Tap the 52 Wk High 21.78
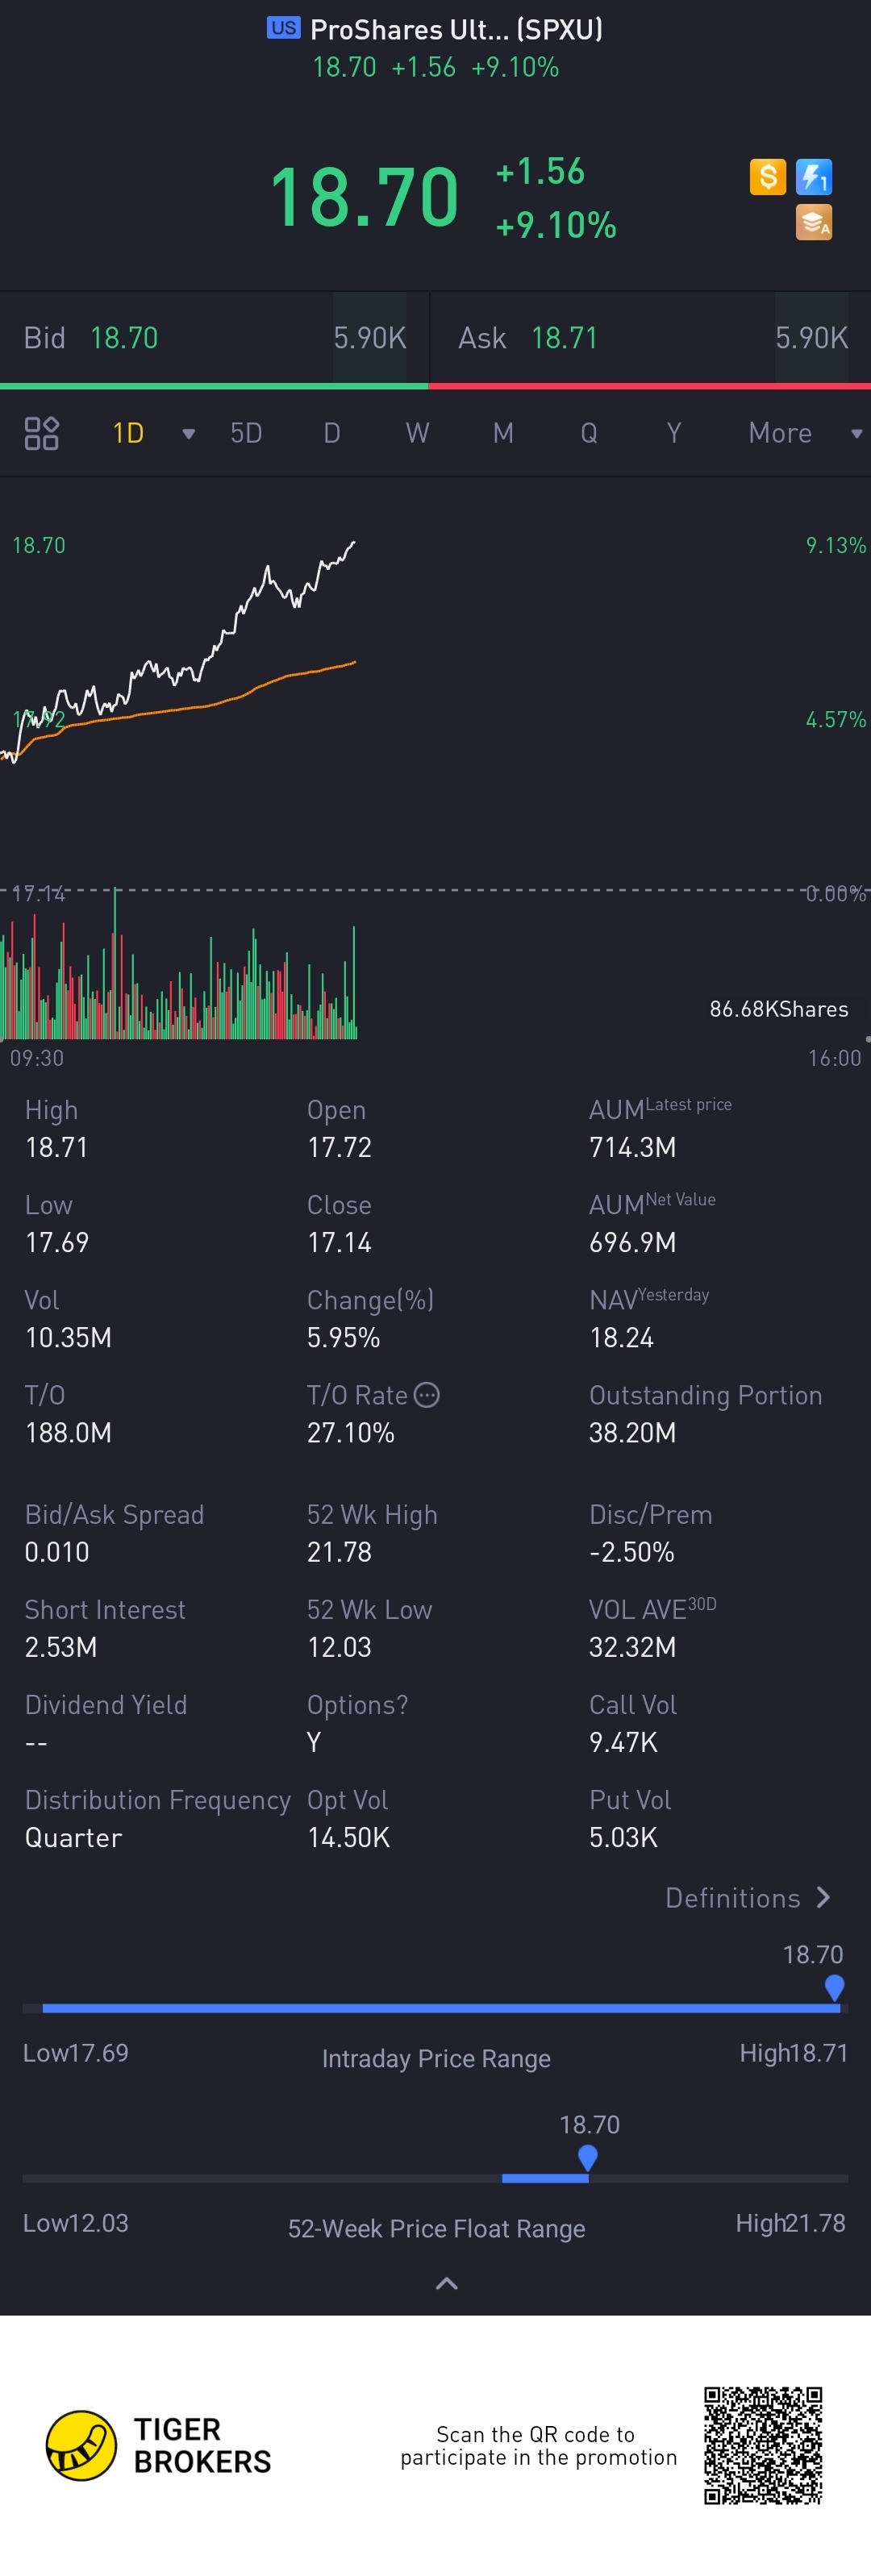 click(339, 1552)
